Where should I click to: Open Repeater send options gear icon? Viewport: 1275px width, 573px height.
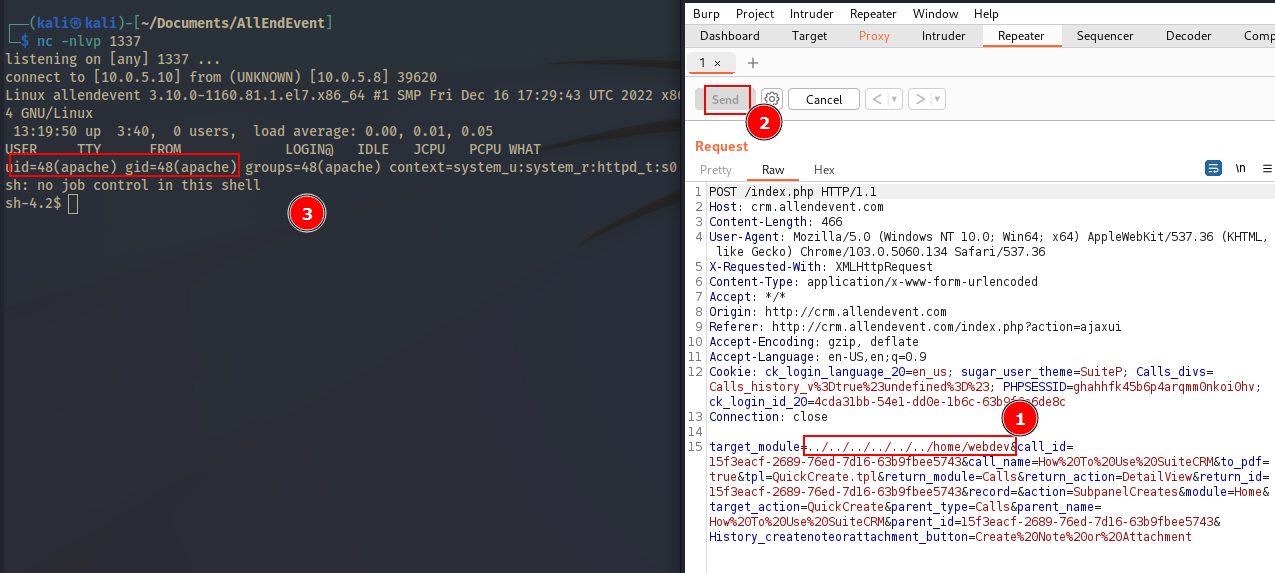tap(771, 99)
